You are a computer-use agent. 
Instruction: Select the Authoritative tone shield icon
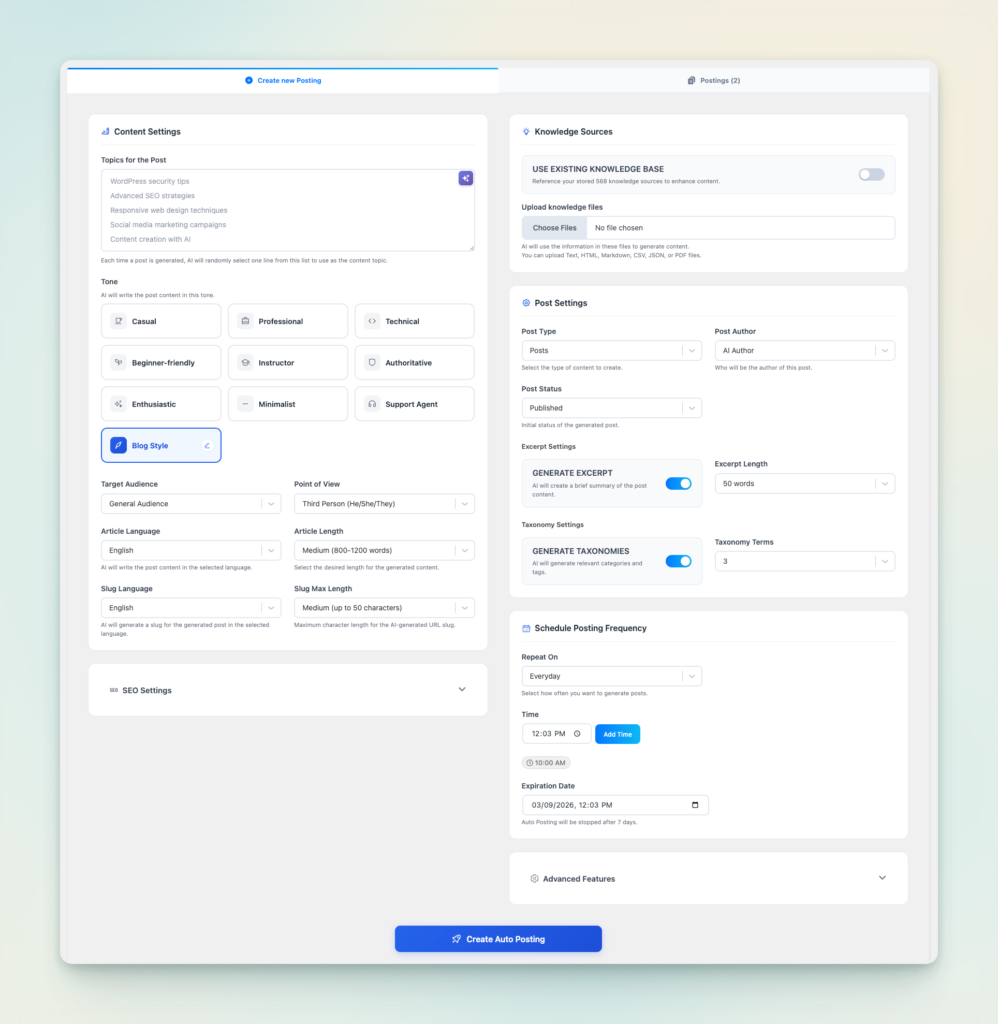(x=372, y=363)
